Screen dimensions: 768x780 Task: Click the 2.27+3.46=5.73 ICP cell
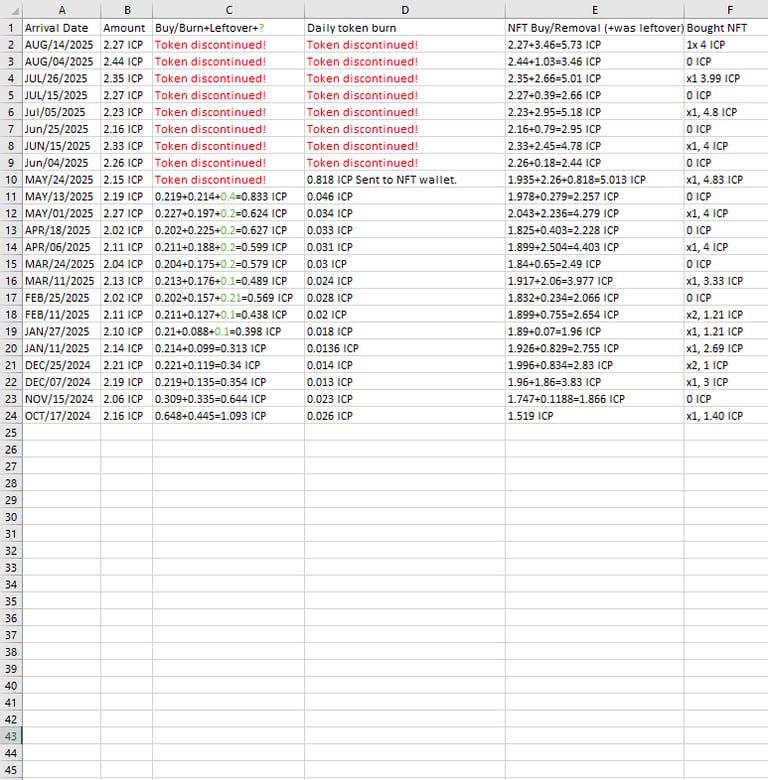coord(595,45)
